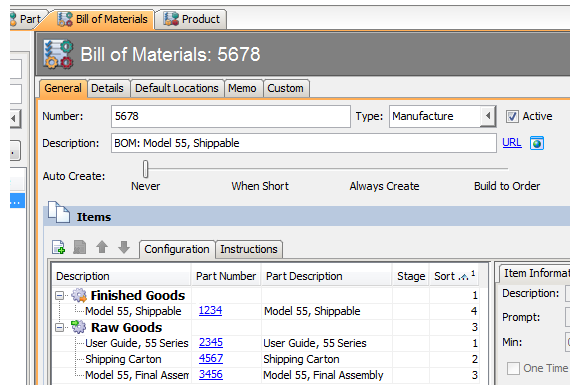Select the General tab
The width and height of the screenshot is (580, 390).
click(63, 88)
